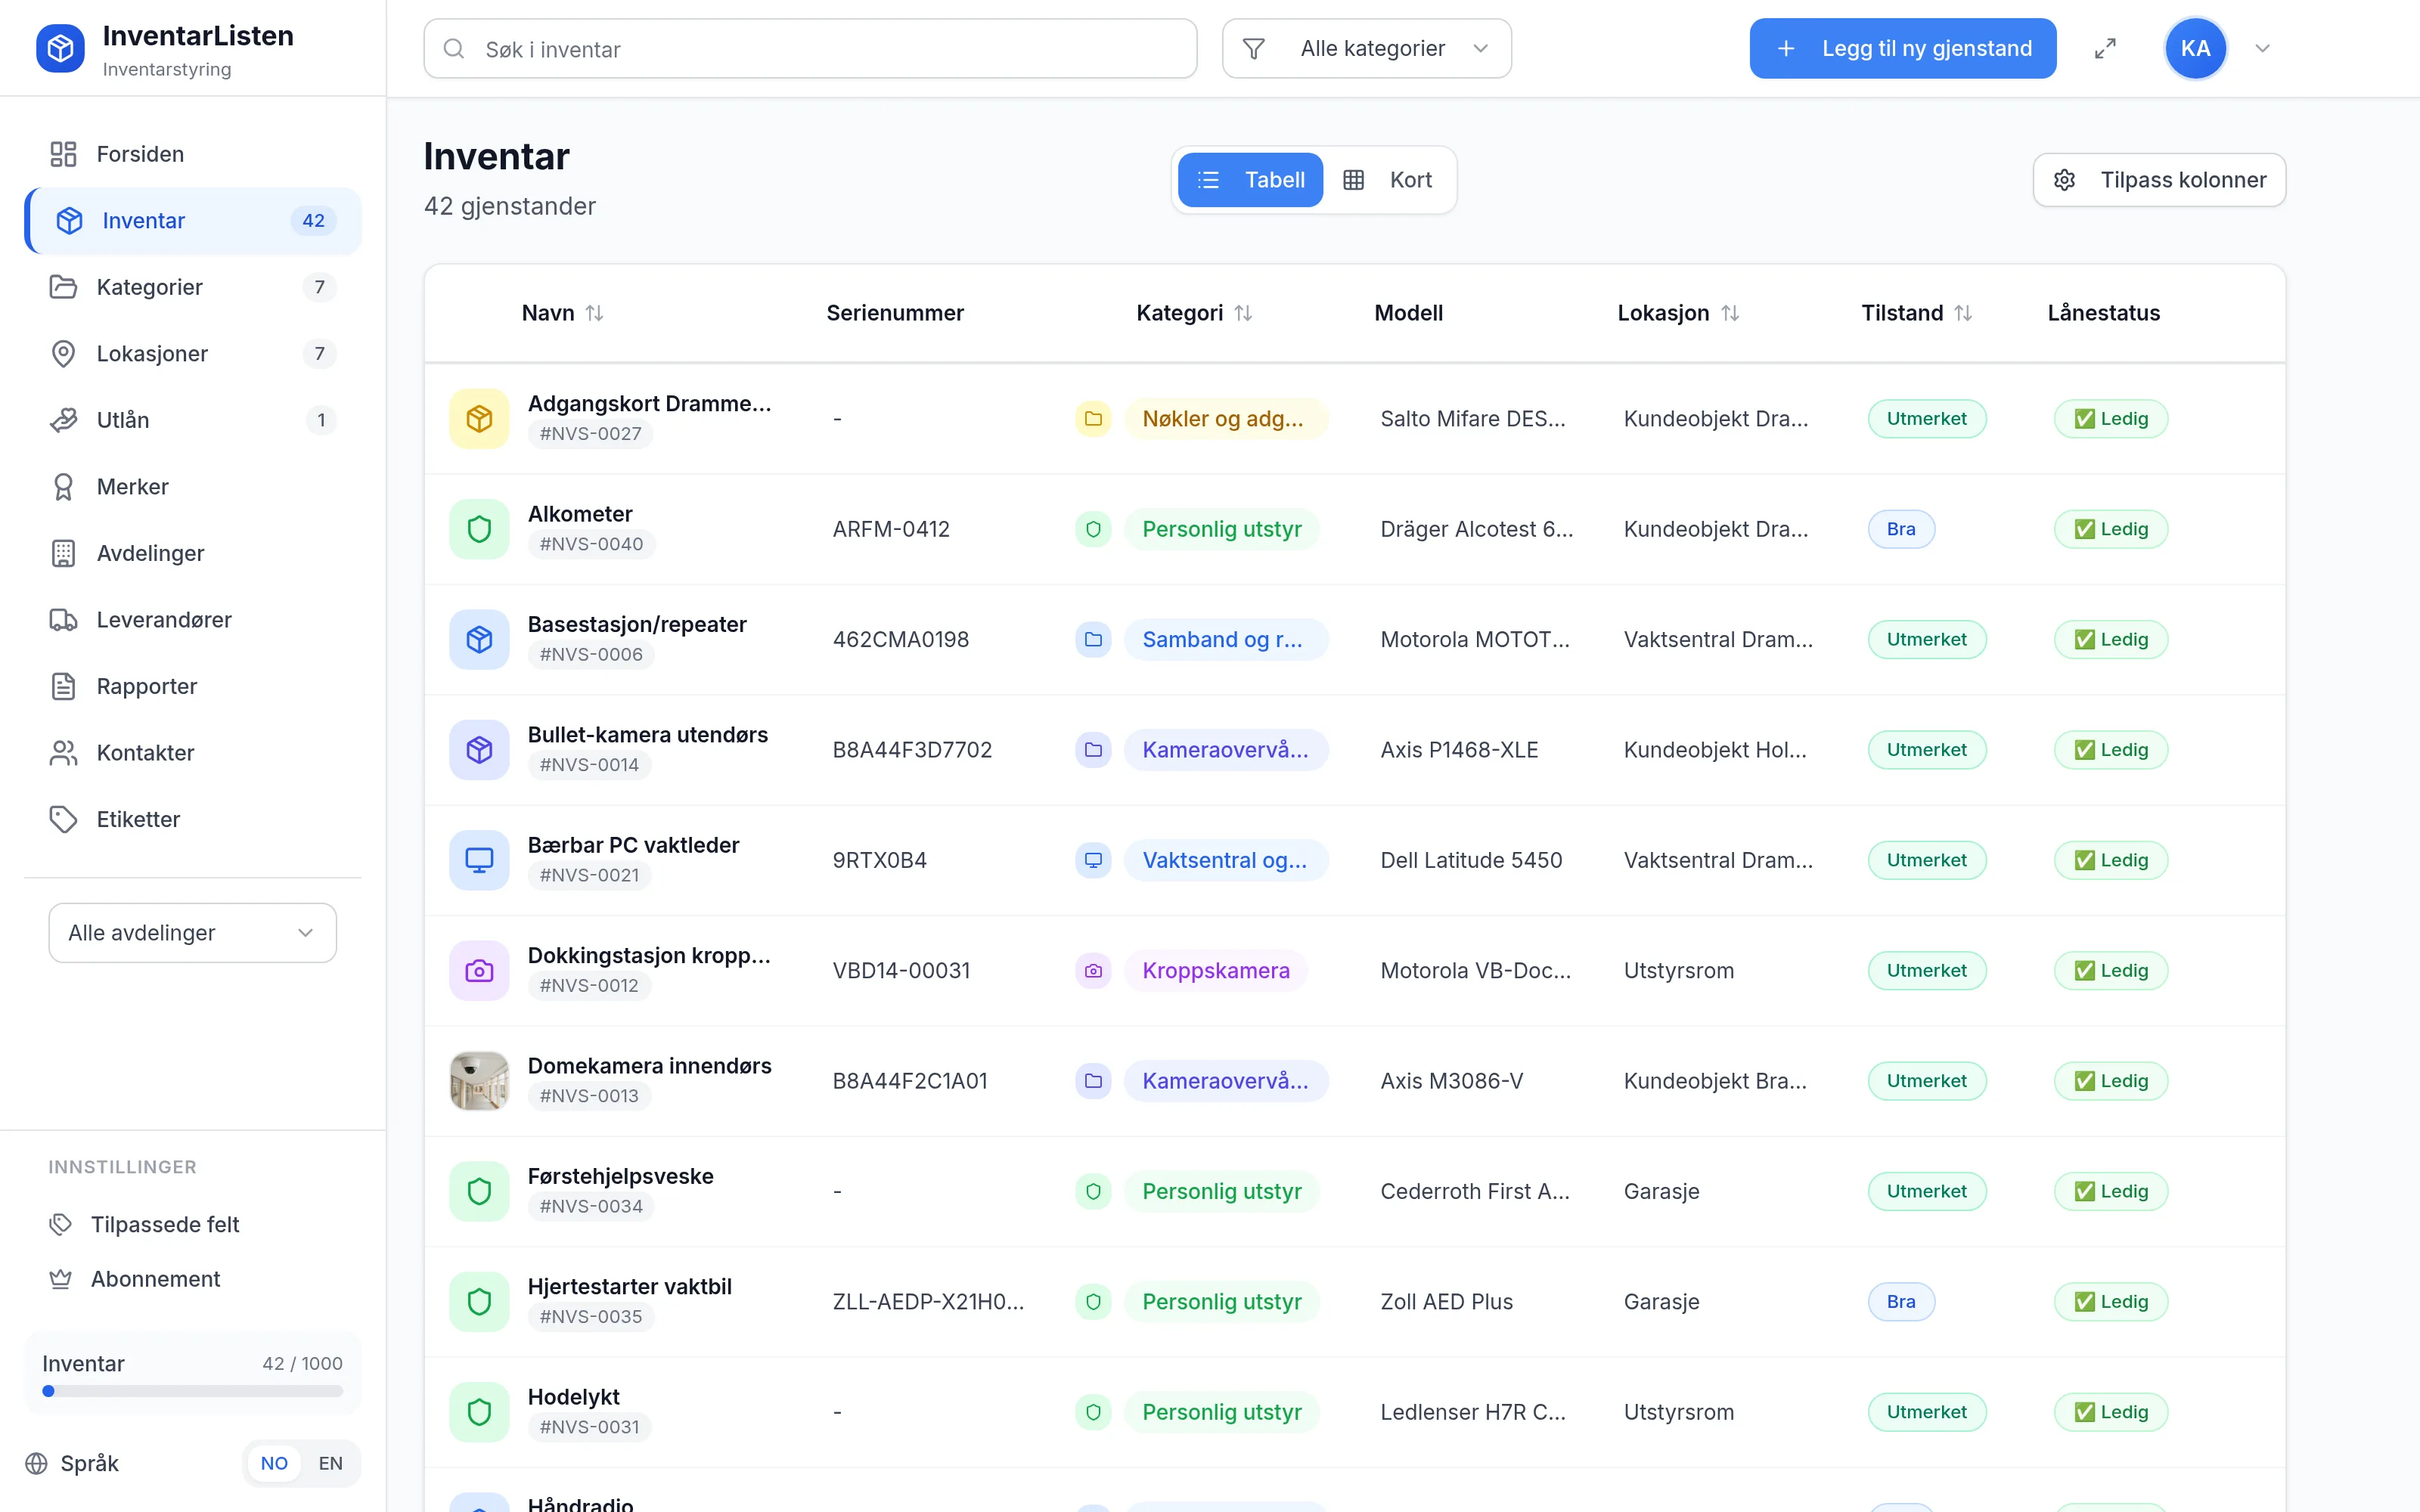Image resolution: width=2420 pixels, height=1512 pixels.
Task: Switch language to EN
Action: [330, 1463]
